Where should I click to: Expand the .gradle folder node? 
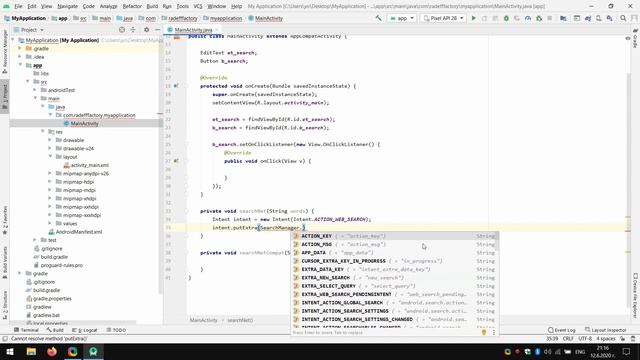click(20, 48)
